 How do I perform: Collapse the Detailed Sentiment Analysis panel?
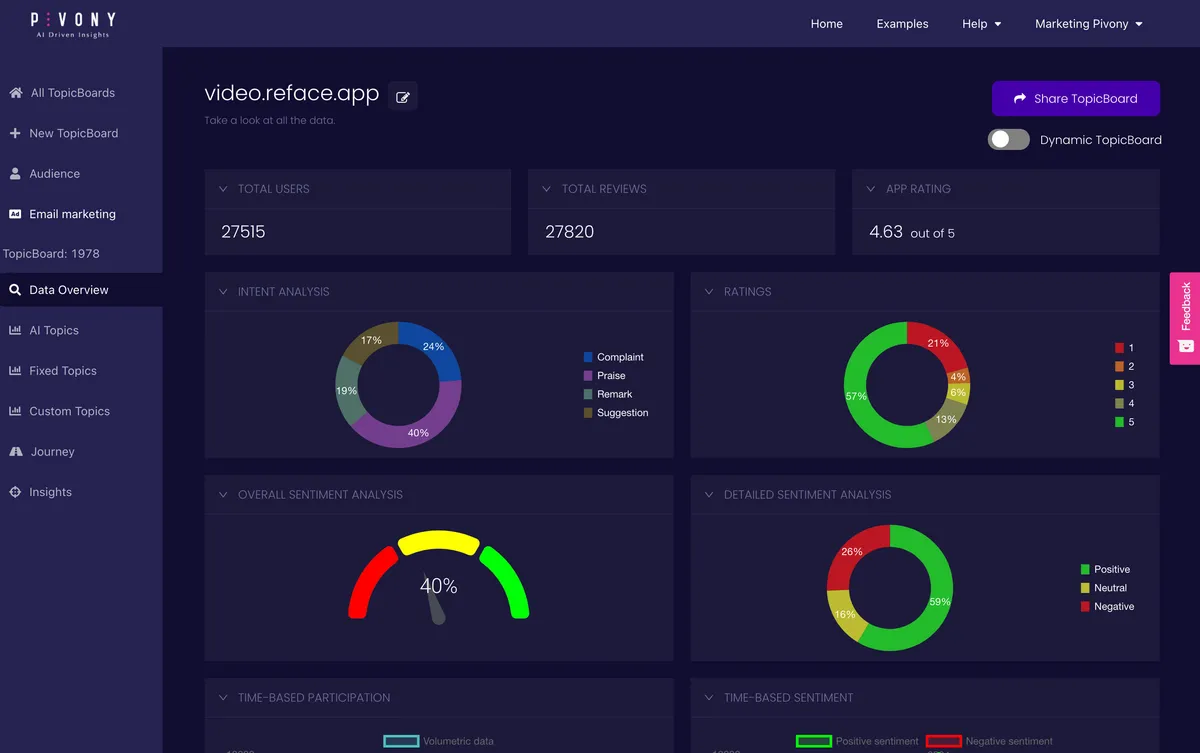(x=708, y=495)
